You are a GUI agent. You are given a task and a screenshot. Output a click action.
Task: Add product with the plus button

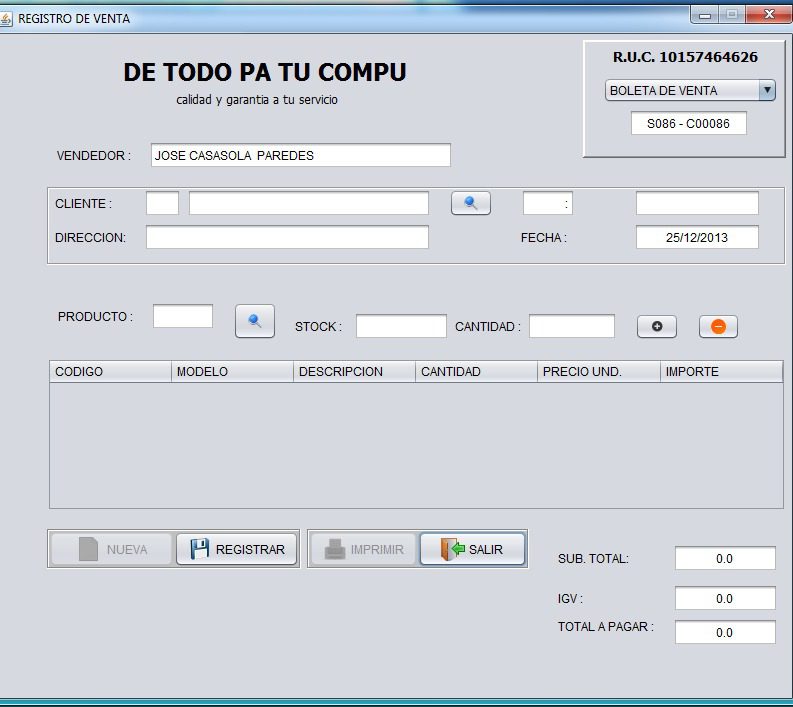point(656,326)
